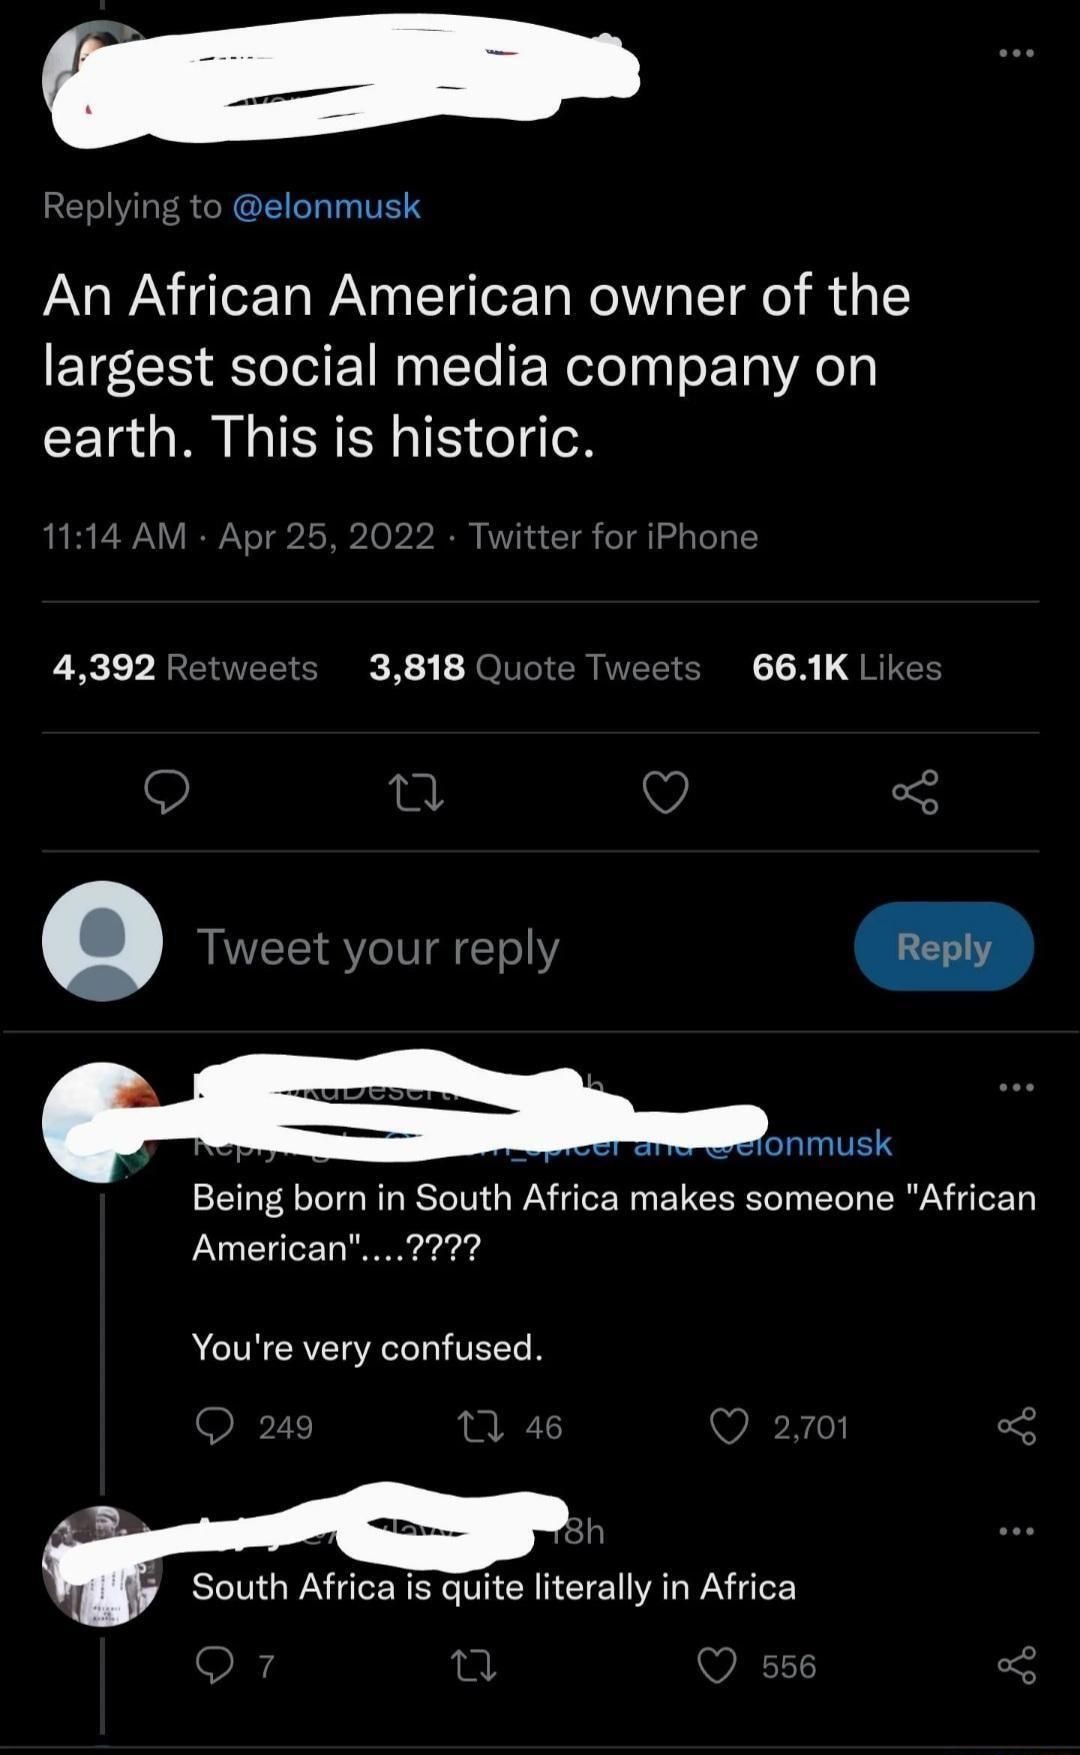View the 4,392 Retweets list
The image size is (1080, 1755).
185,667
